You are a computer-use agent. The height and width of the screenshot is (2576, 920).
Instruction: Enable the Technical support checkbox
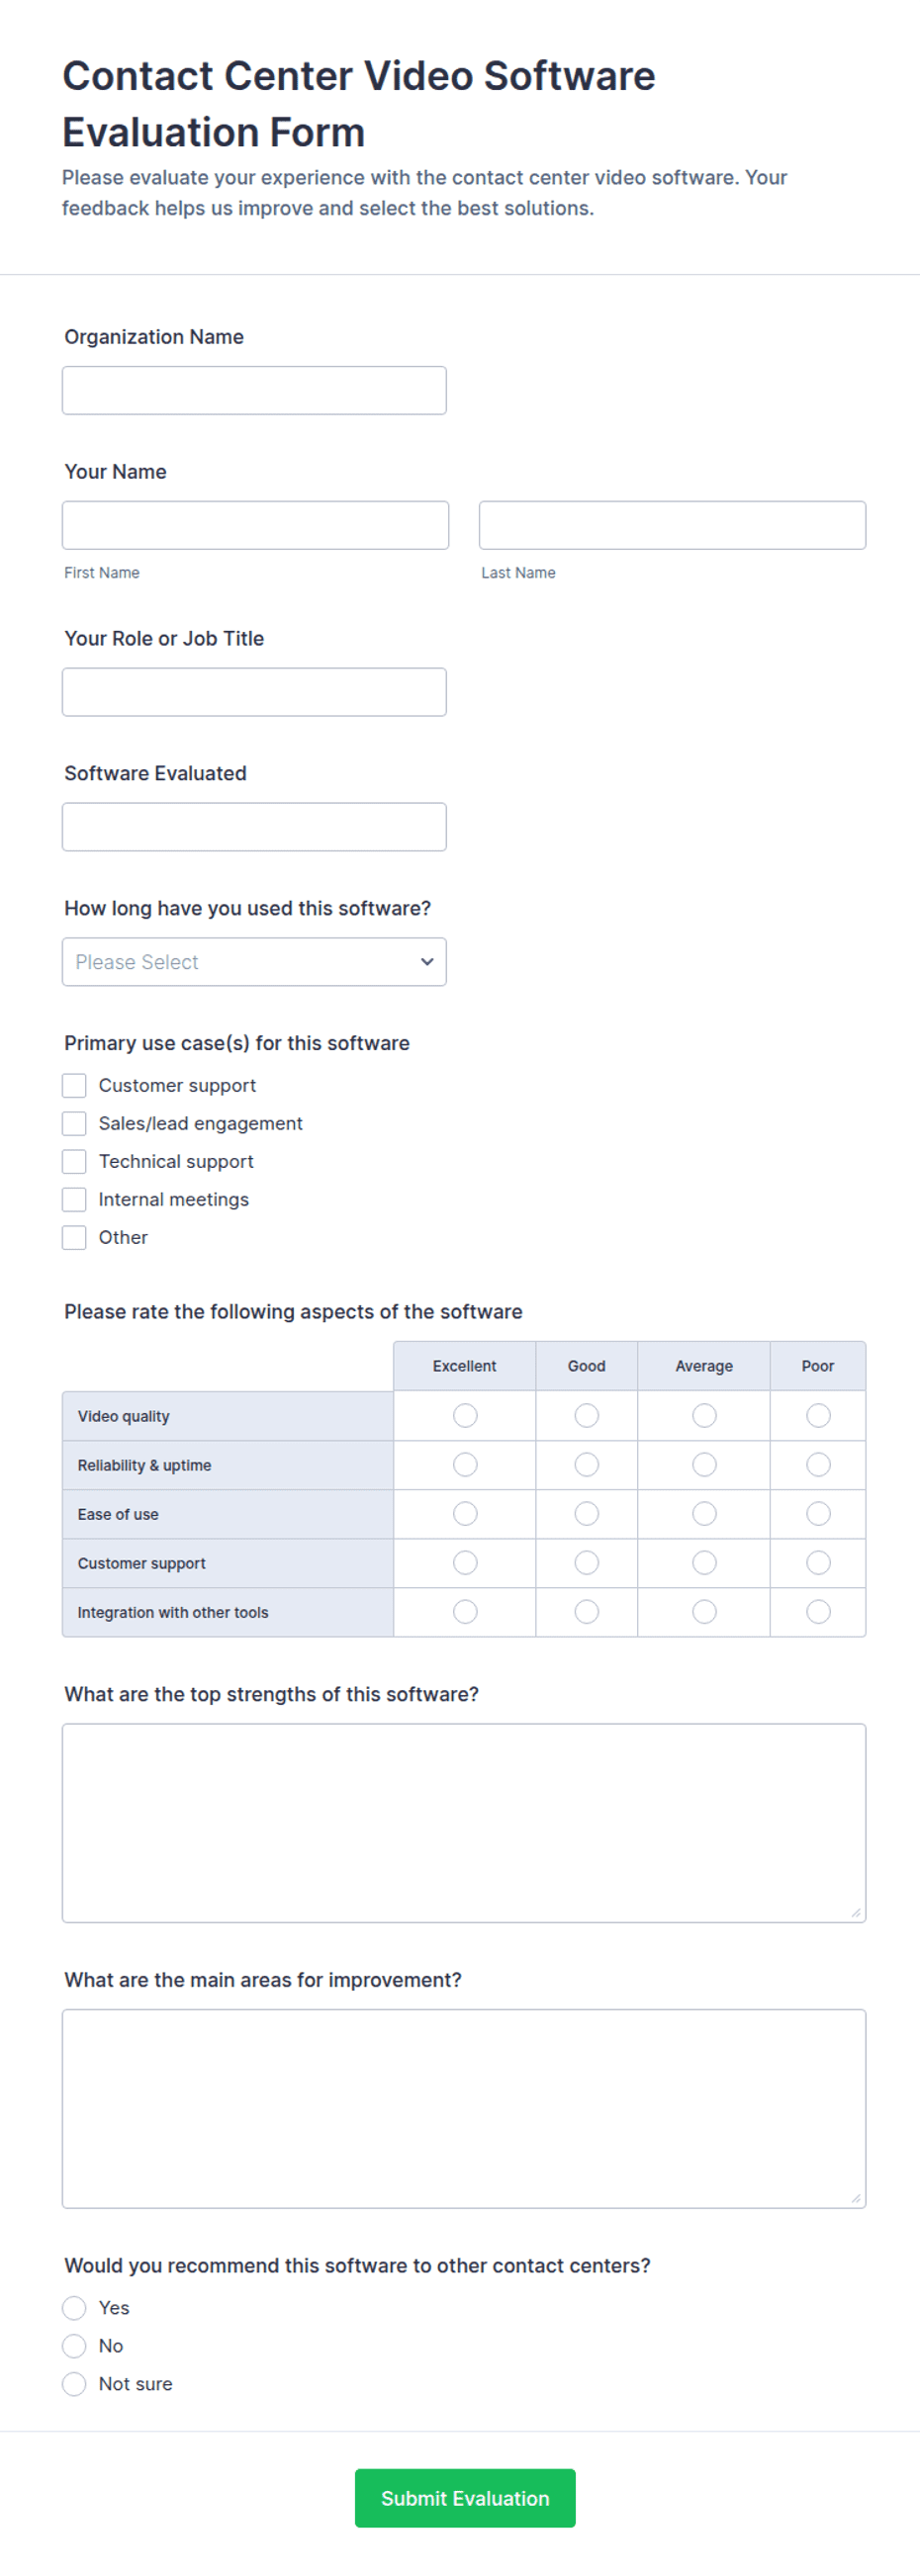pyautogui.click(x=74, y=1162)
